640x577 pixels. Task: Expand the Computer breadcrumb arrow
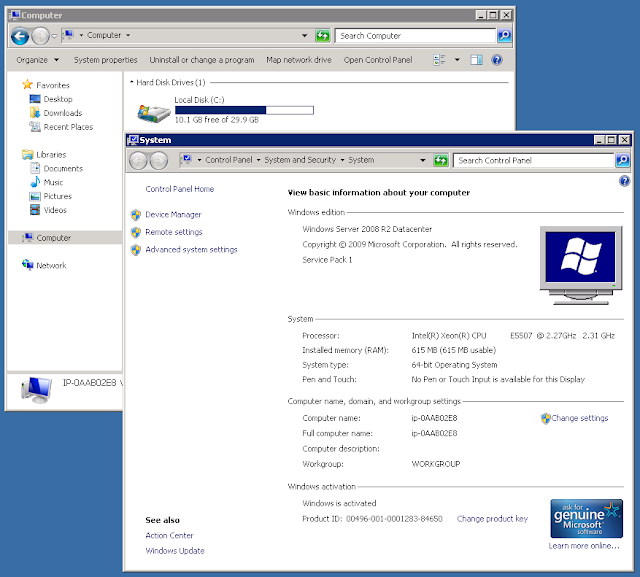128,36
